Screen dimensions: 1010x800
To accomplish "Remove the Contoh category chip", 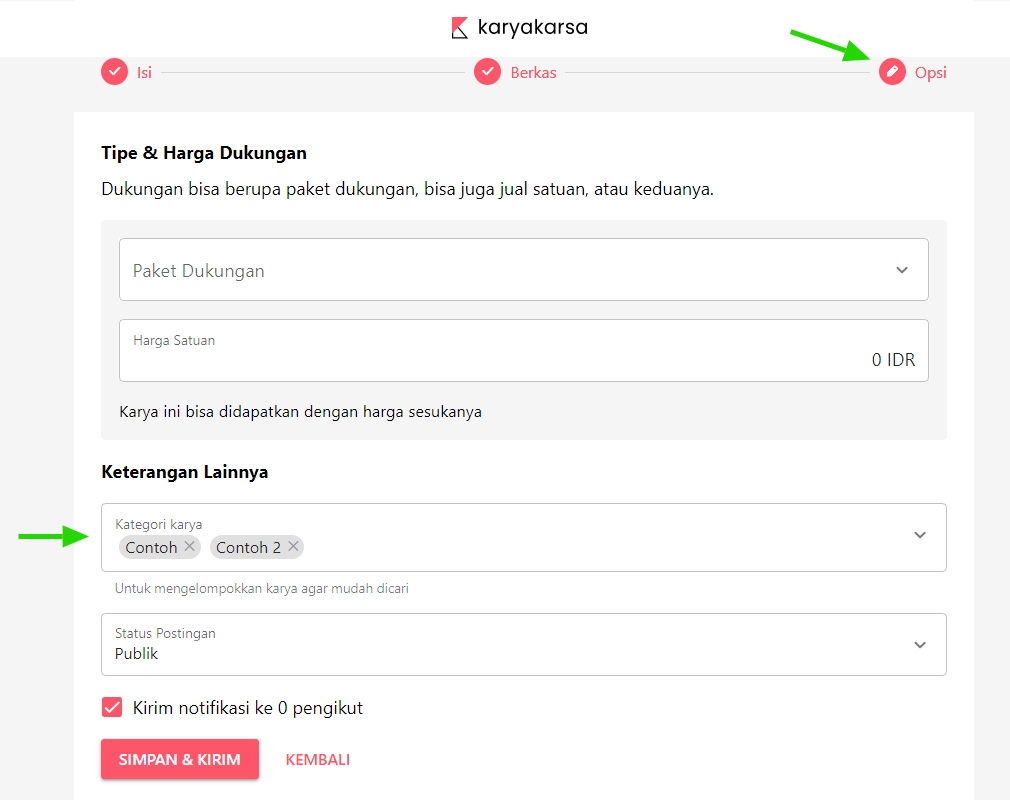I will (190, 546).
